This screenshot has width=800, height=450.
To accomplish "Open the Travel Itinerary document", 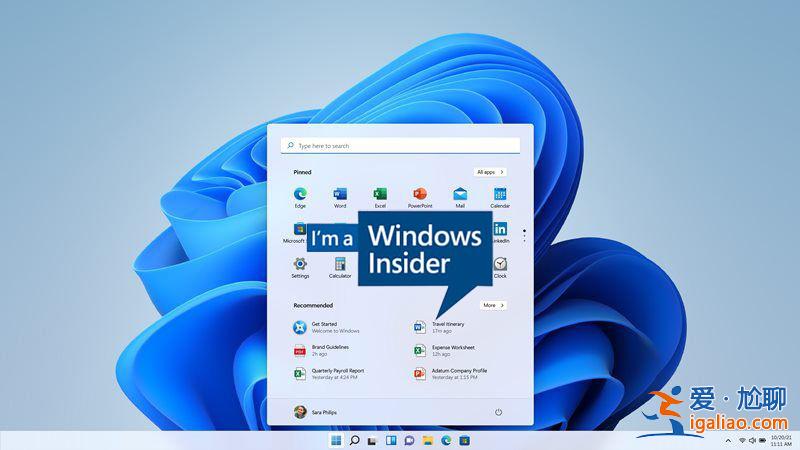I will 447,327.
